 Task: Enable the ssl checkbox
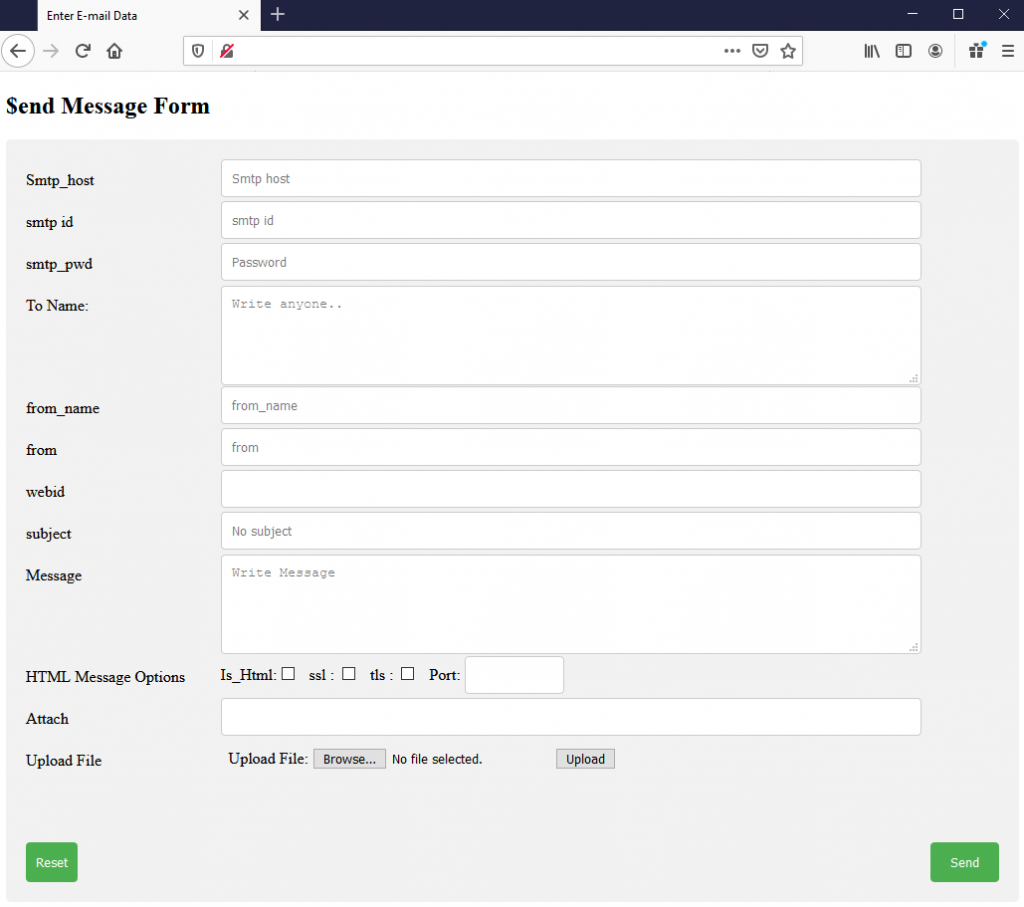(349, 674)
